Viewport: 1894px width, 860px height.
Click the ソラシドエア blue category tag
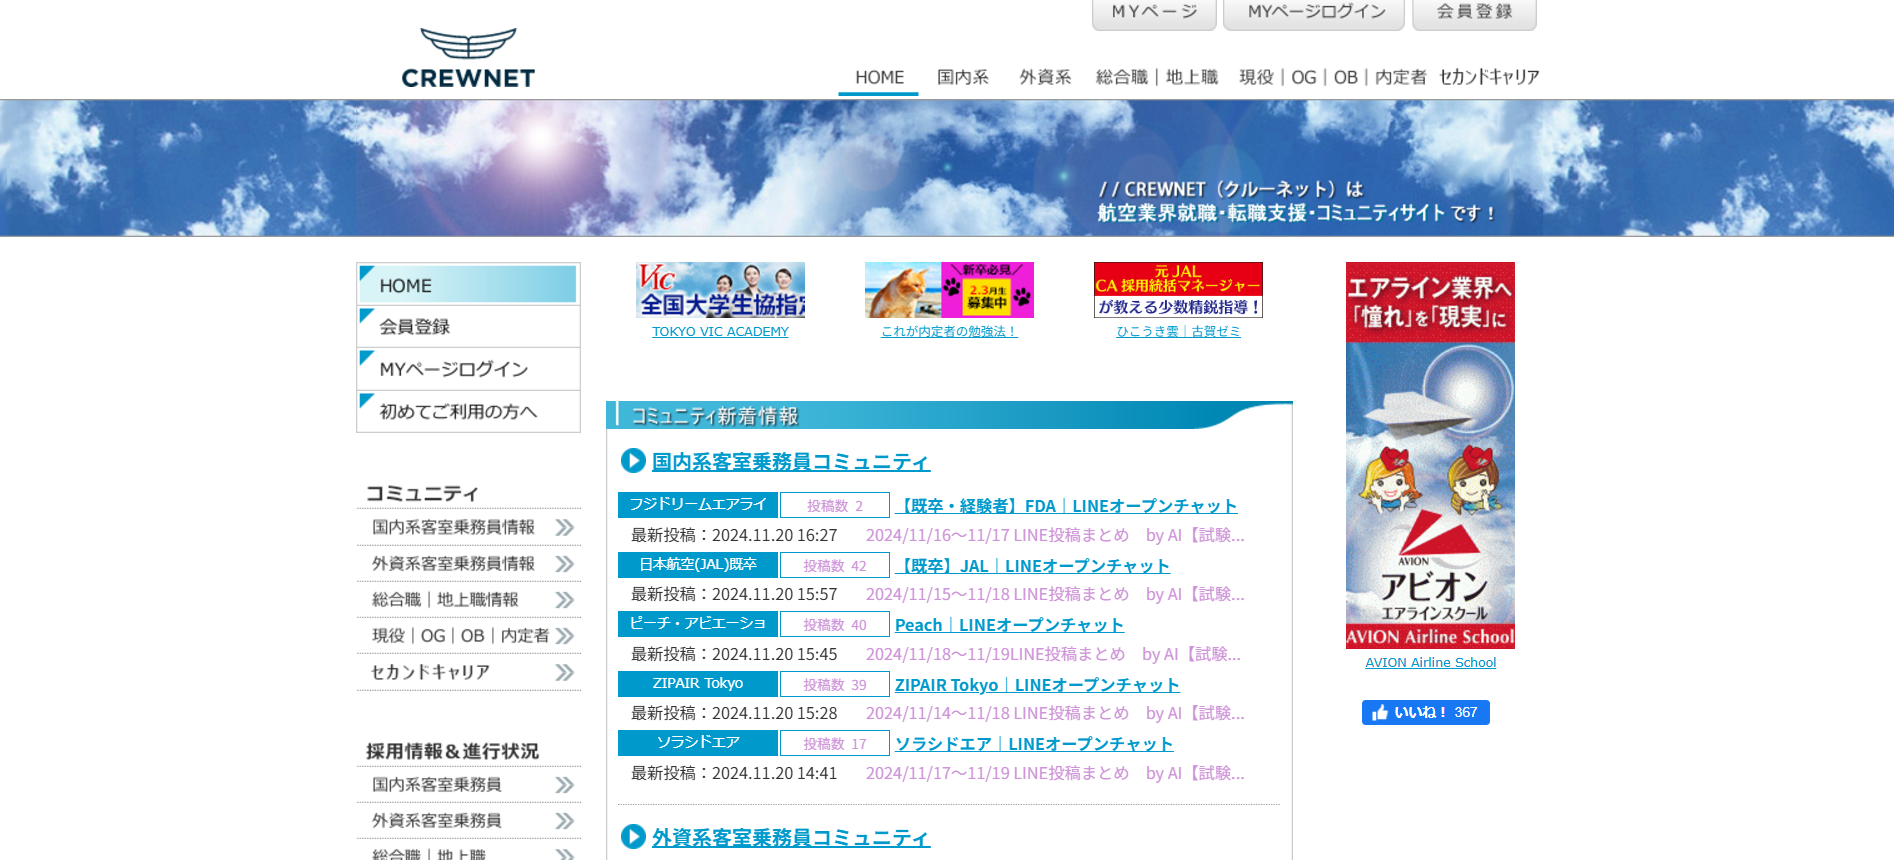click(697, 743)
